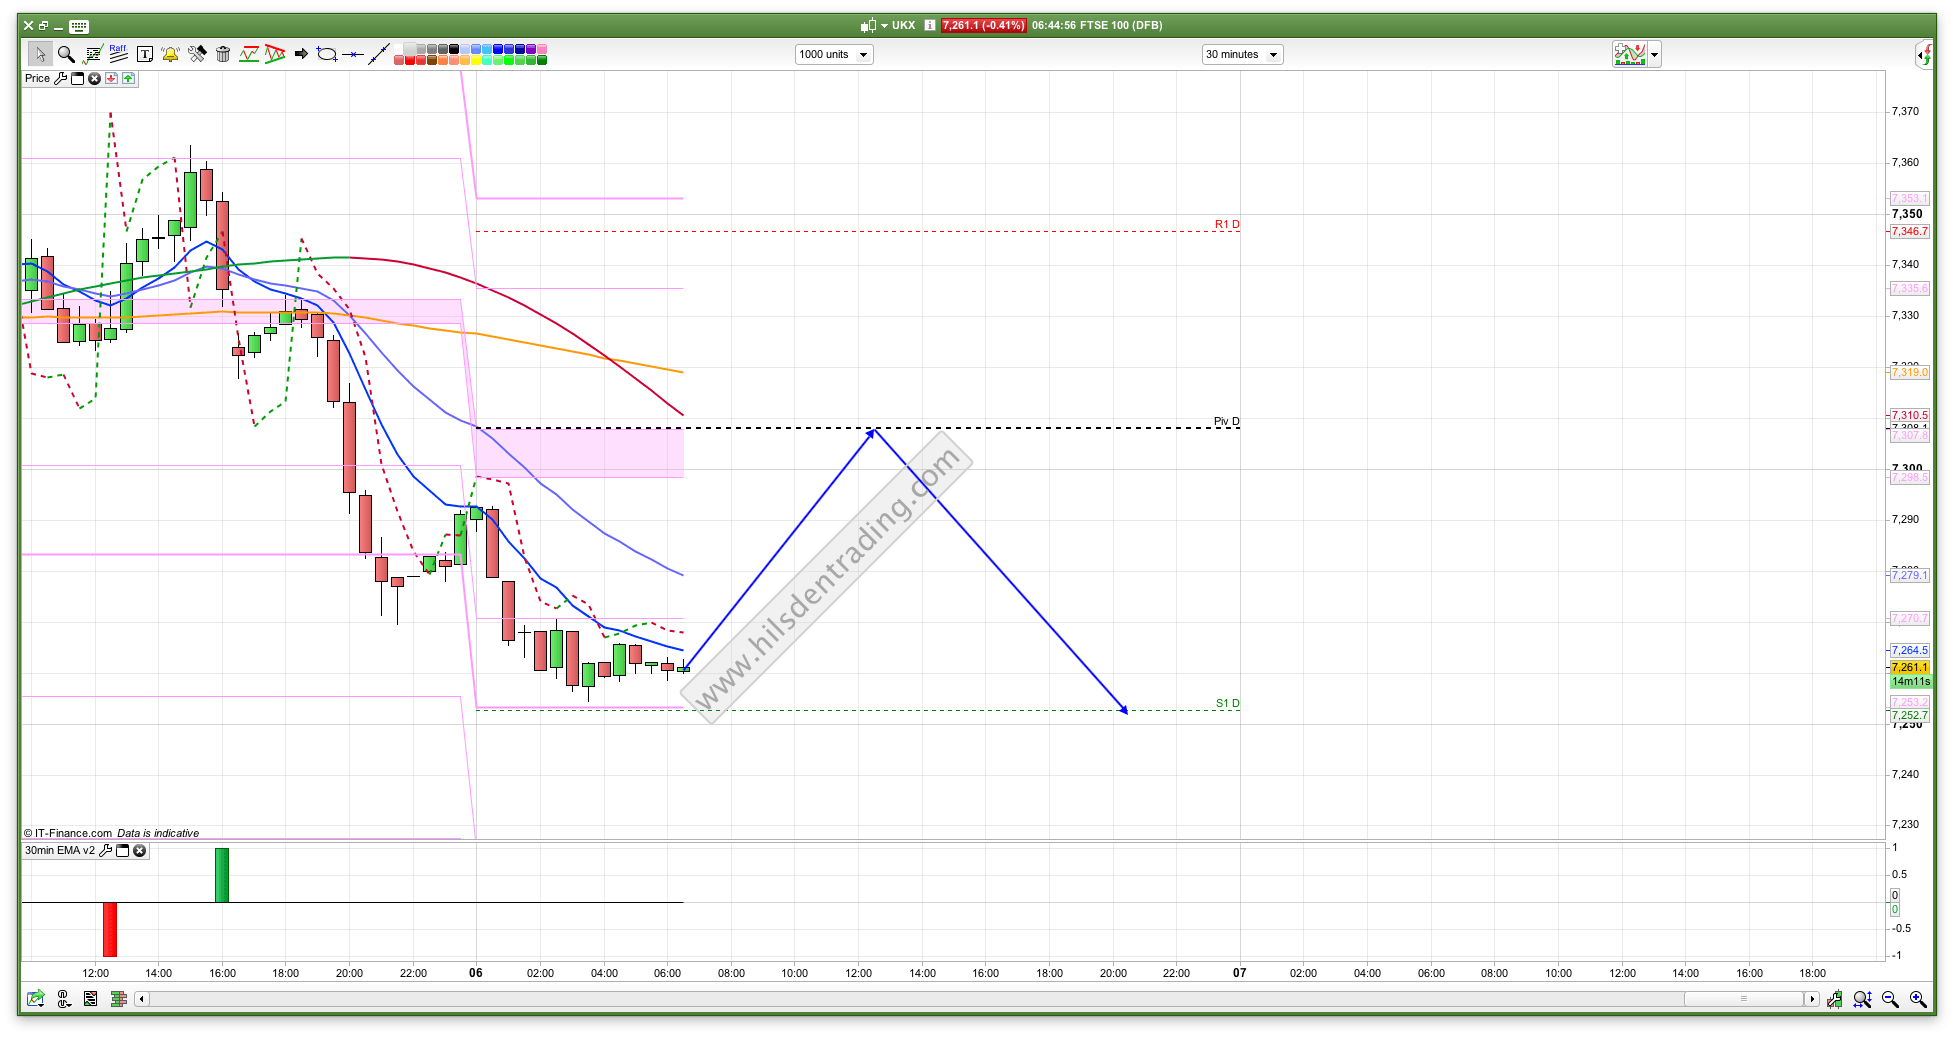The width and height of the screenshot is (1954, 1037).
Task: Move the Price panel down with red arrow
Action: point(111,78)
